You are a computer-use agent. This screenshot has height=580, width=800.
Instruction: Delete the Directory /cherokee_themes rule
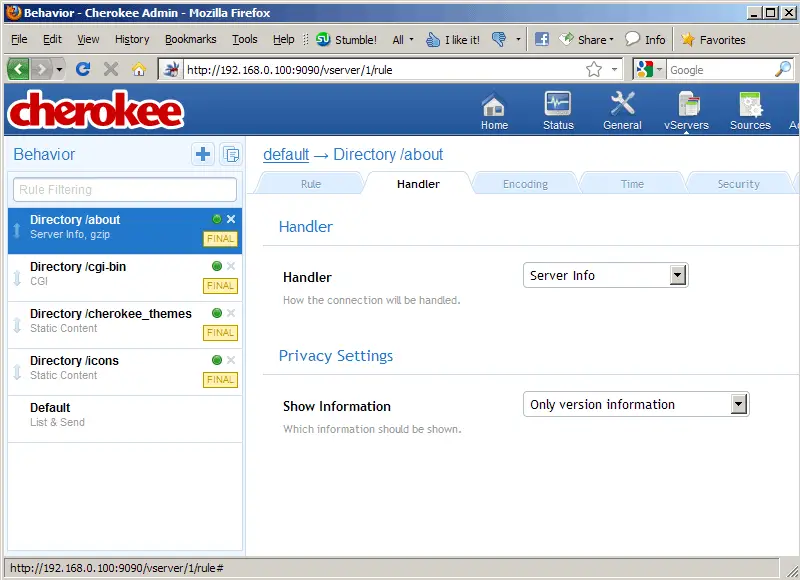click(231, 313)
